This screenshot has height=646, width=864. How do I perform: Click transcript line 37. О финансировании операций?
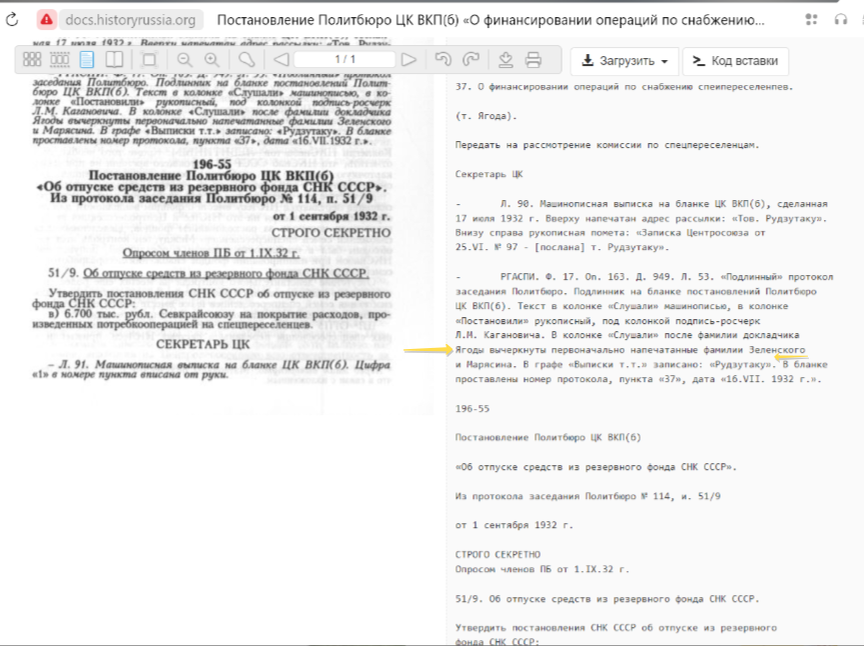coord(624,87)
